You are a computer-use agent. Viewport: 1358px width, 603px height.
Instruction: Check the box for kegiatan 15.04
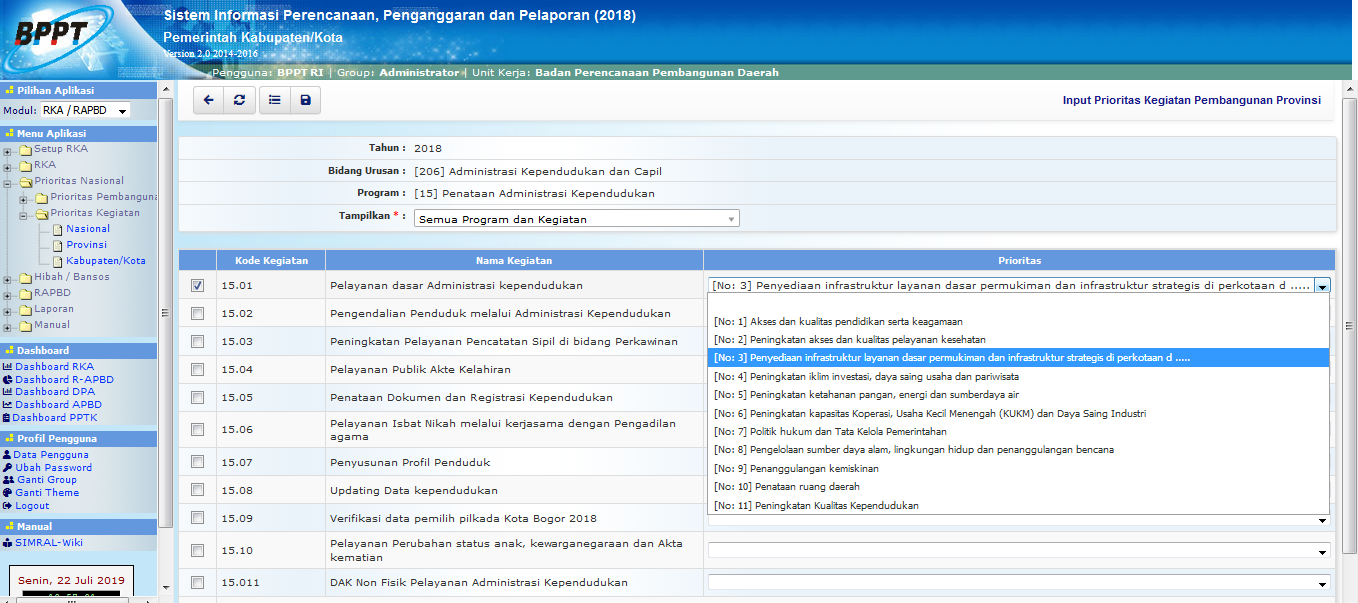197,369
